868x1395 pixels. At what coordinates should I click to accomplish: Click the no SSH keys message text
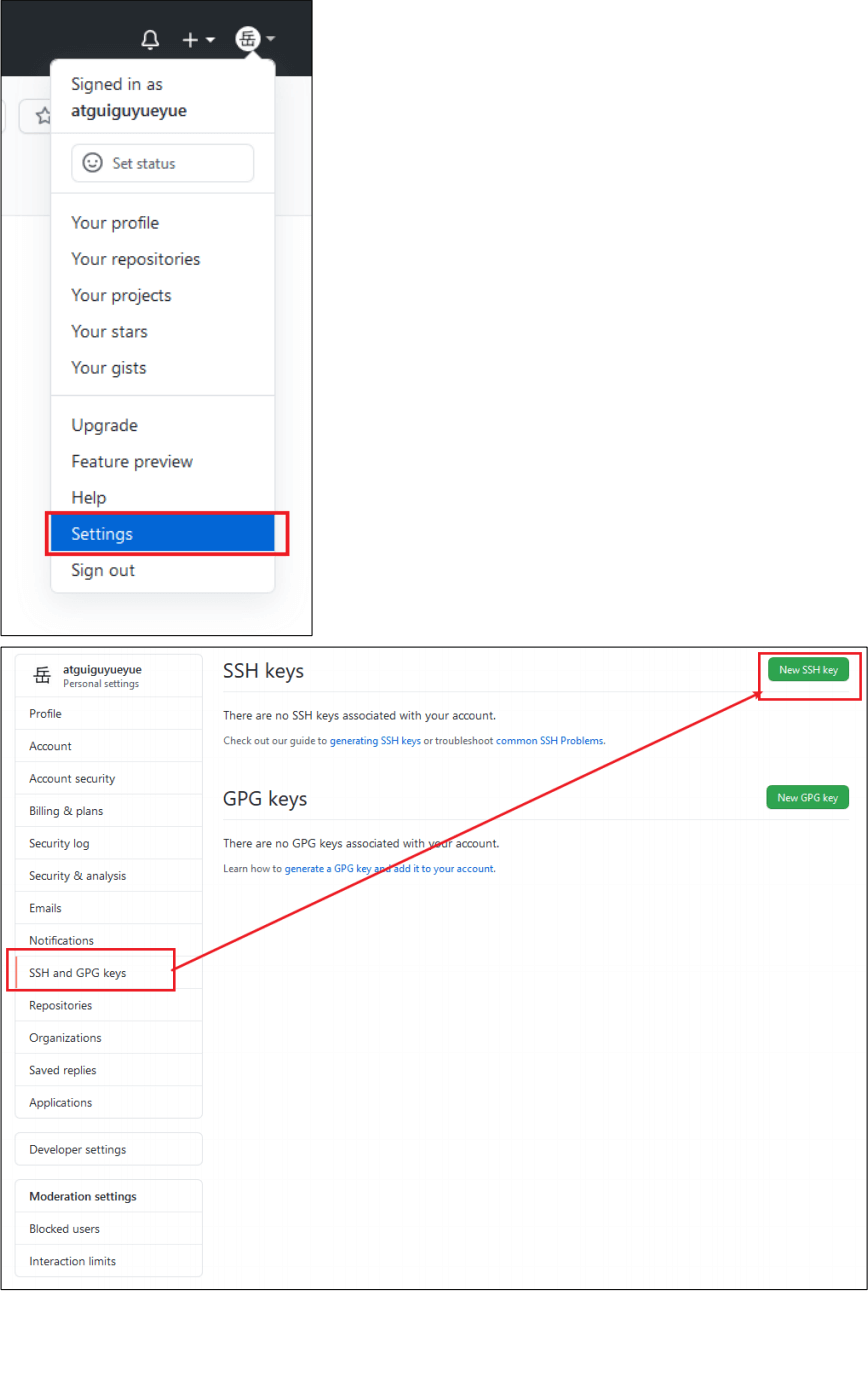(x=360, y=716)
